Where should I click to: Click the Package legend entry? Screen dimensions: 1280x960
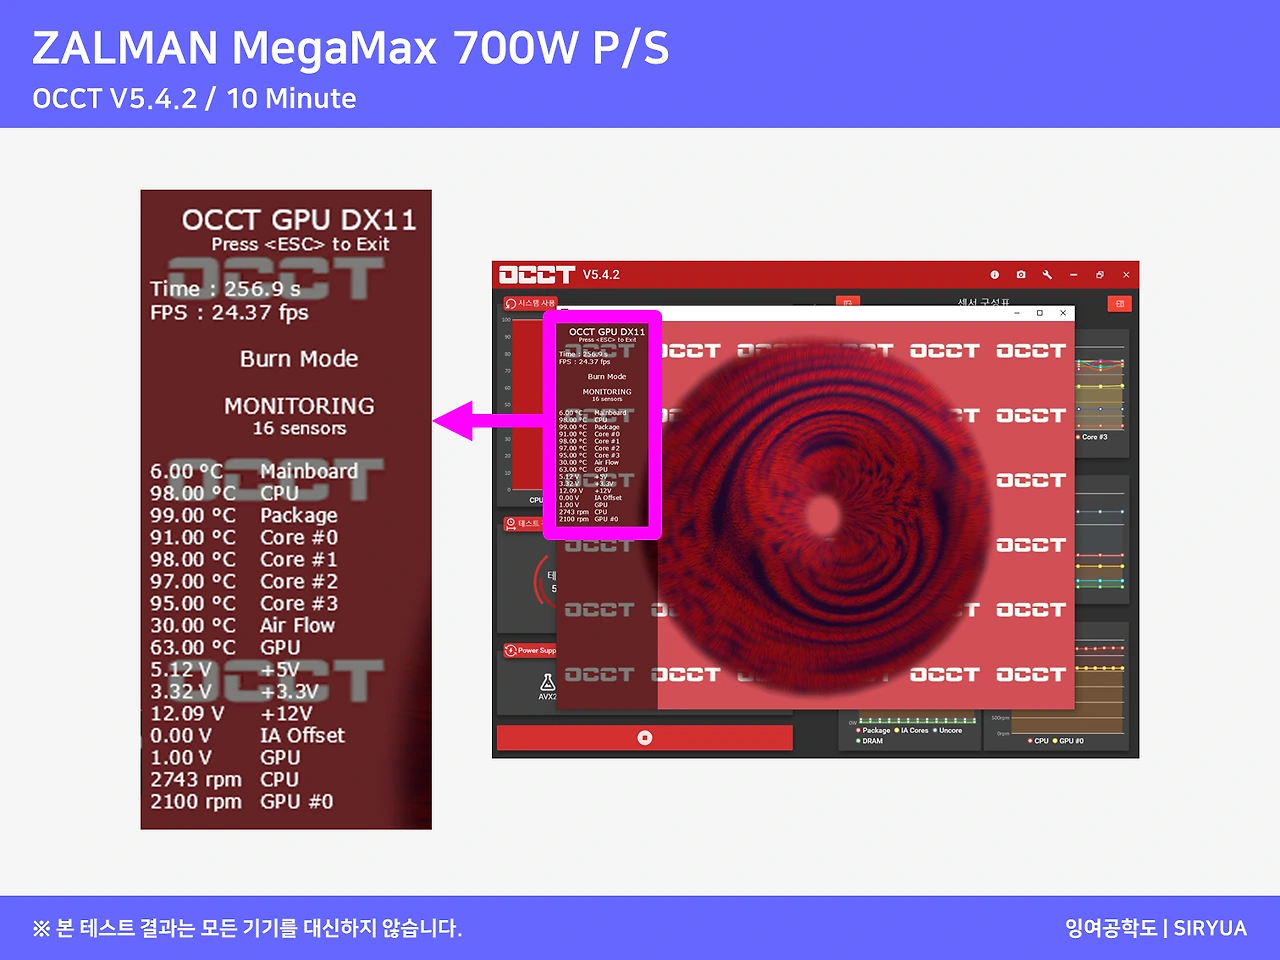[x=873, y=730]
